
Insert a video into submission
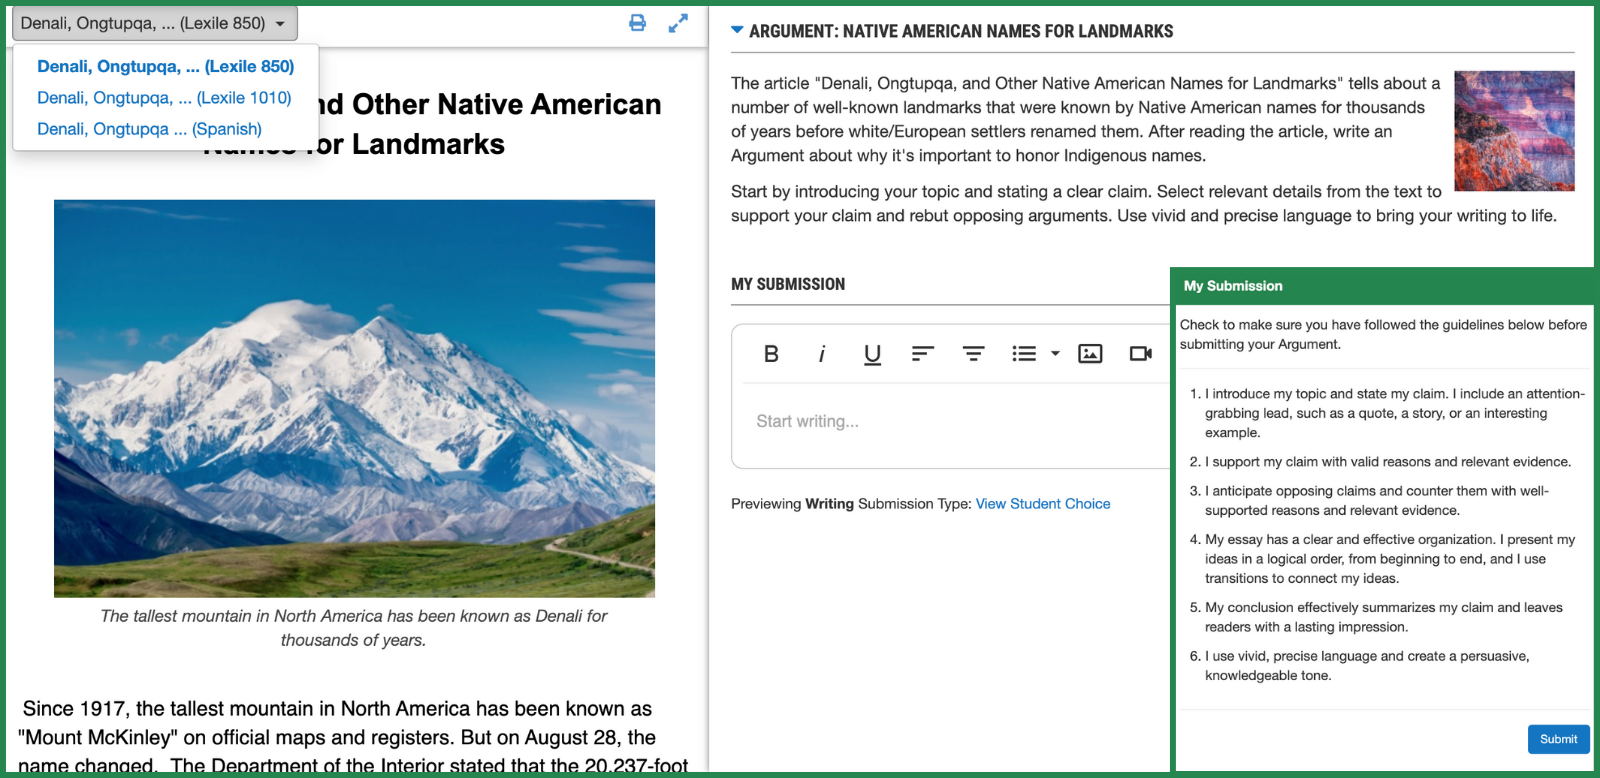(1141, 353)
